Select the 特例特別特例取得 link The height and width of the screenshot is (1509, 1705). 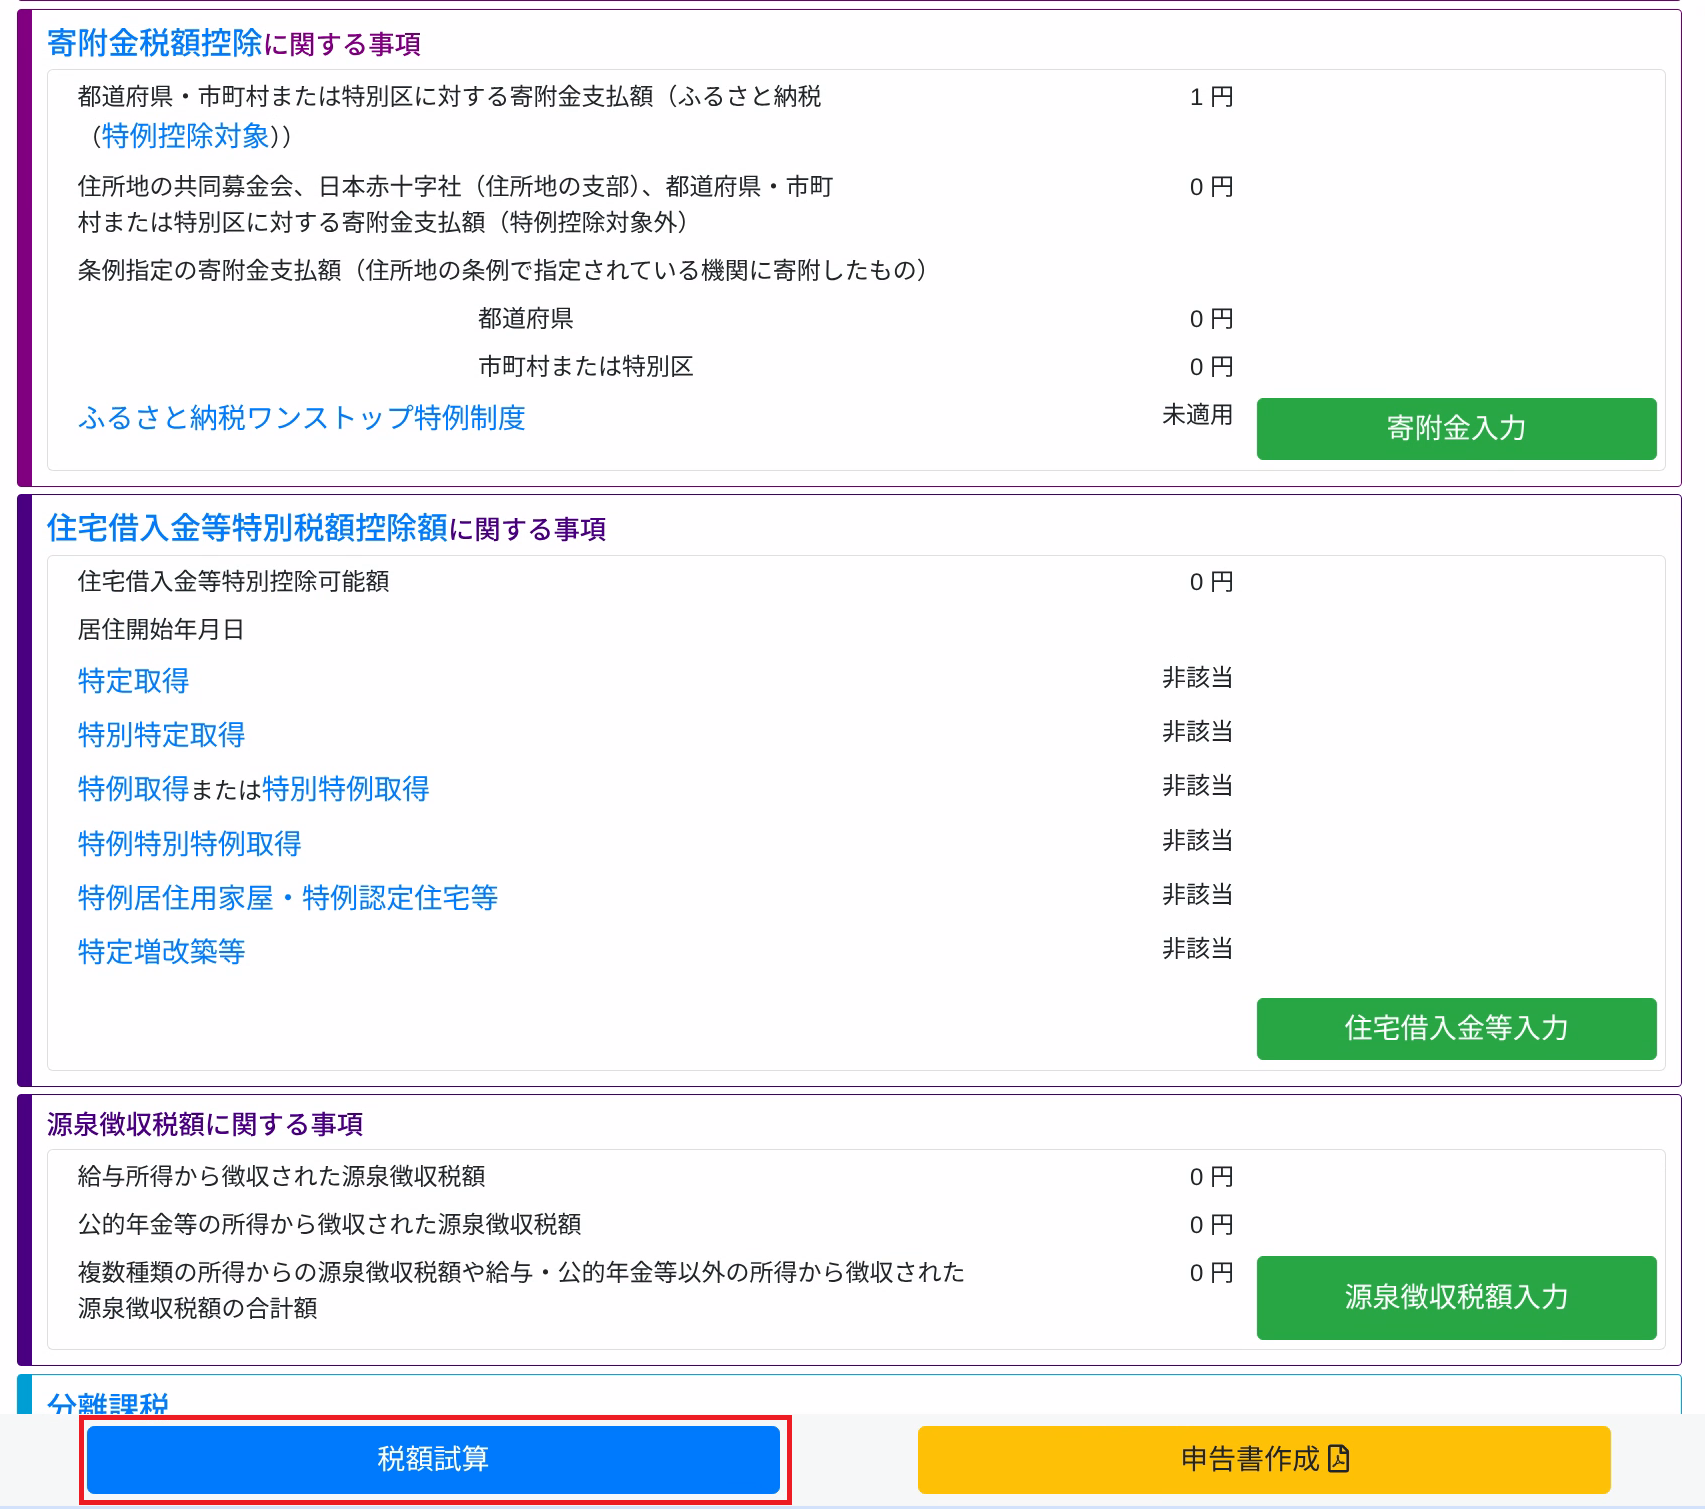[x=189, y=844]
